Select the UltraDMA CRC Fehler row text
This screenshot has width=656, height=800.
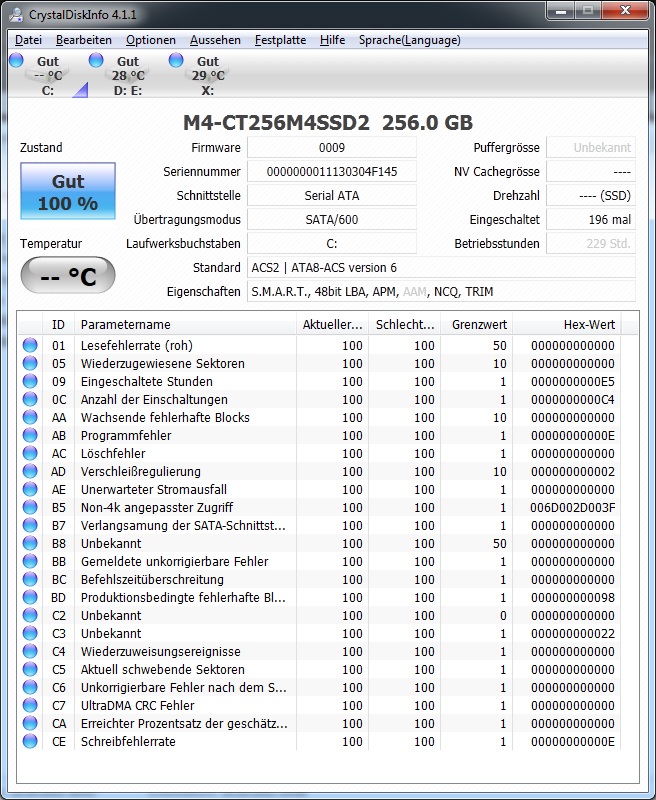138,705
